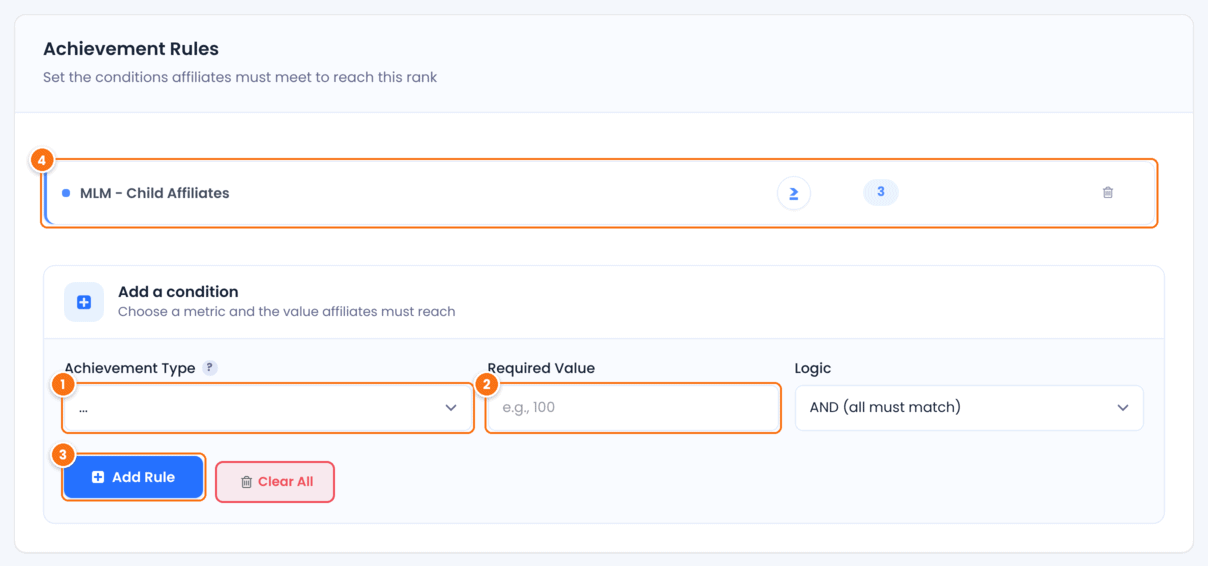Viewport: 1208px width, 566px height.
Task: Click the Achievement Type label
Action: (x=130, y=368)
